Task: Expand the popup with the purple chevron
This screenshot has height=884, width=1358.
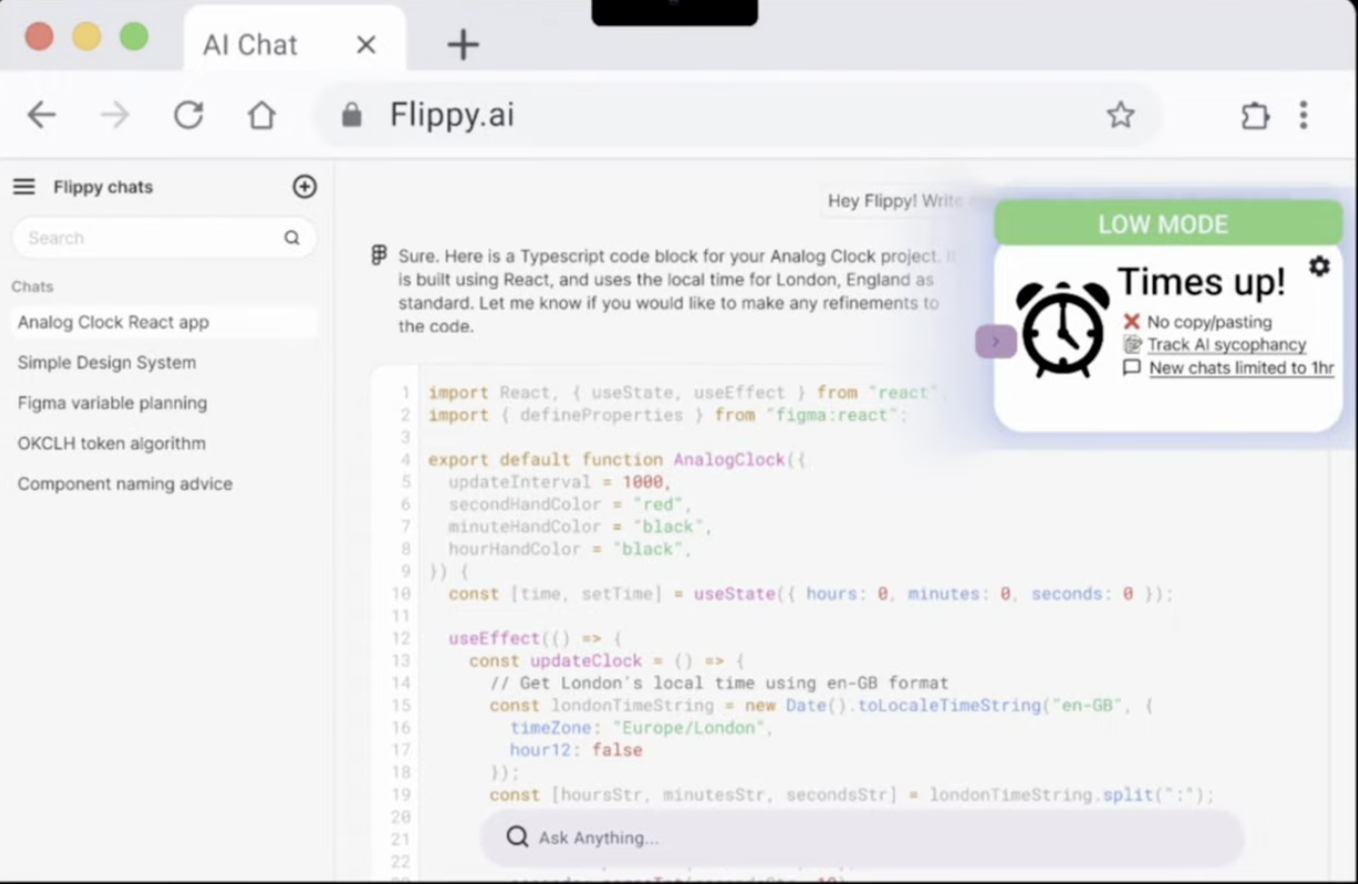Action: (996, 342)
